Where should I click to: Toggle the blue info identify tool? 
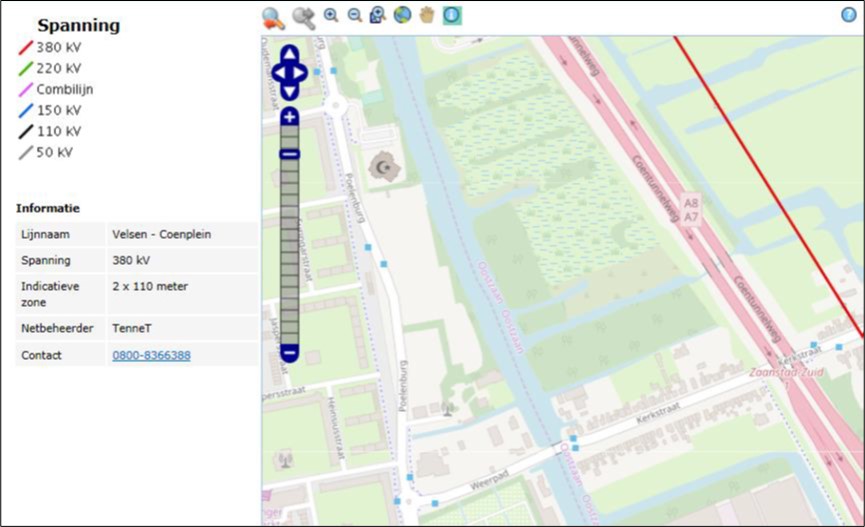coord(452,15)
